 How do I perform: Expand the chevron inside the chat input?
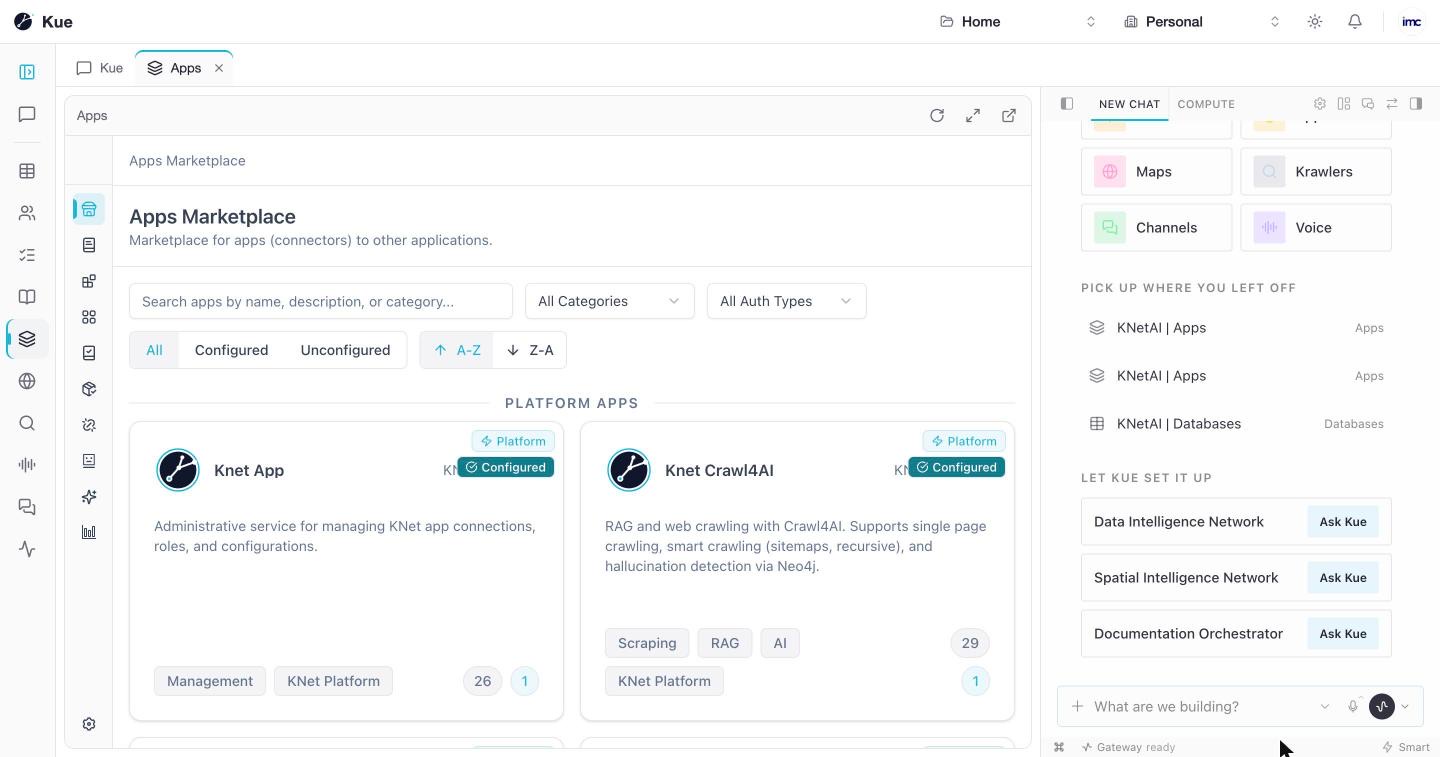coord(1325,706)
